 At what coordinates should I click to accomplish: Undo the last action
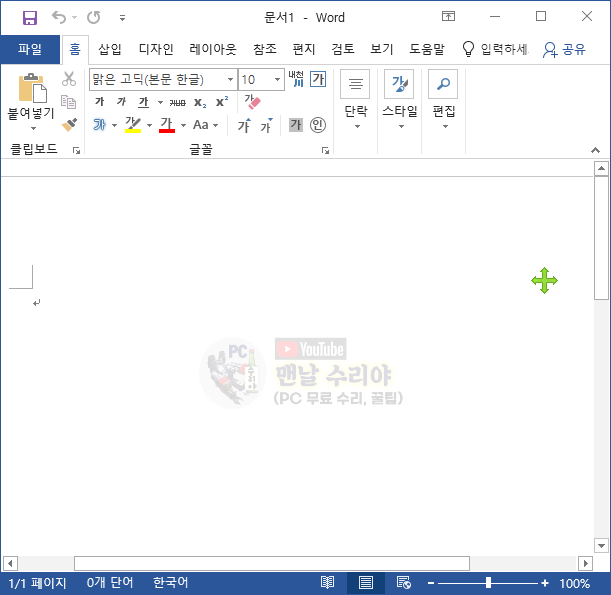pyautogui.click(x=59, y=18)
